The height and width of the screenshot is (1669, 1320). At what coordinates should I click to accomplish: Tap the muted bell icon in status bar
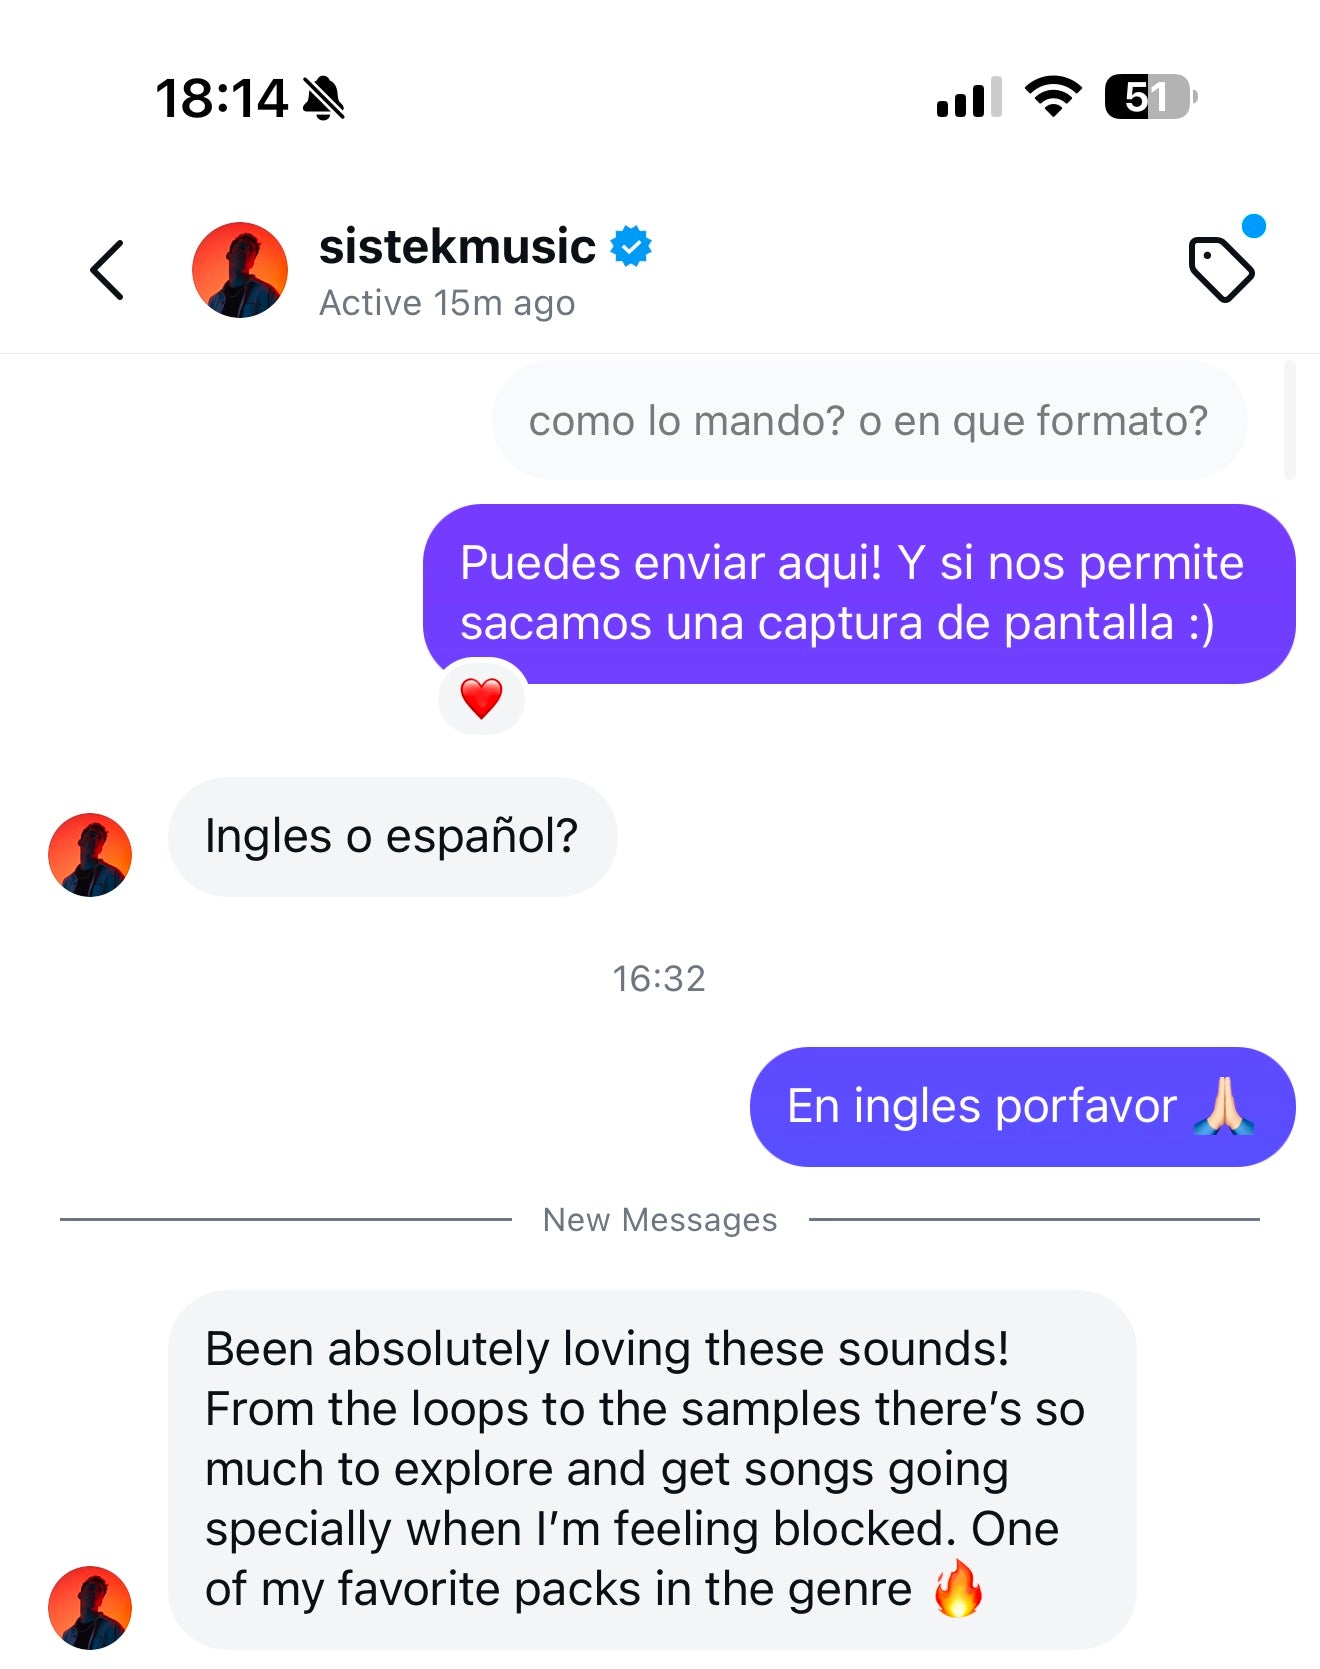click(324, 99)
